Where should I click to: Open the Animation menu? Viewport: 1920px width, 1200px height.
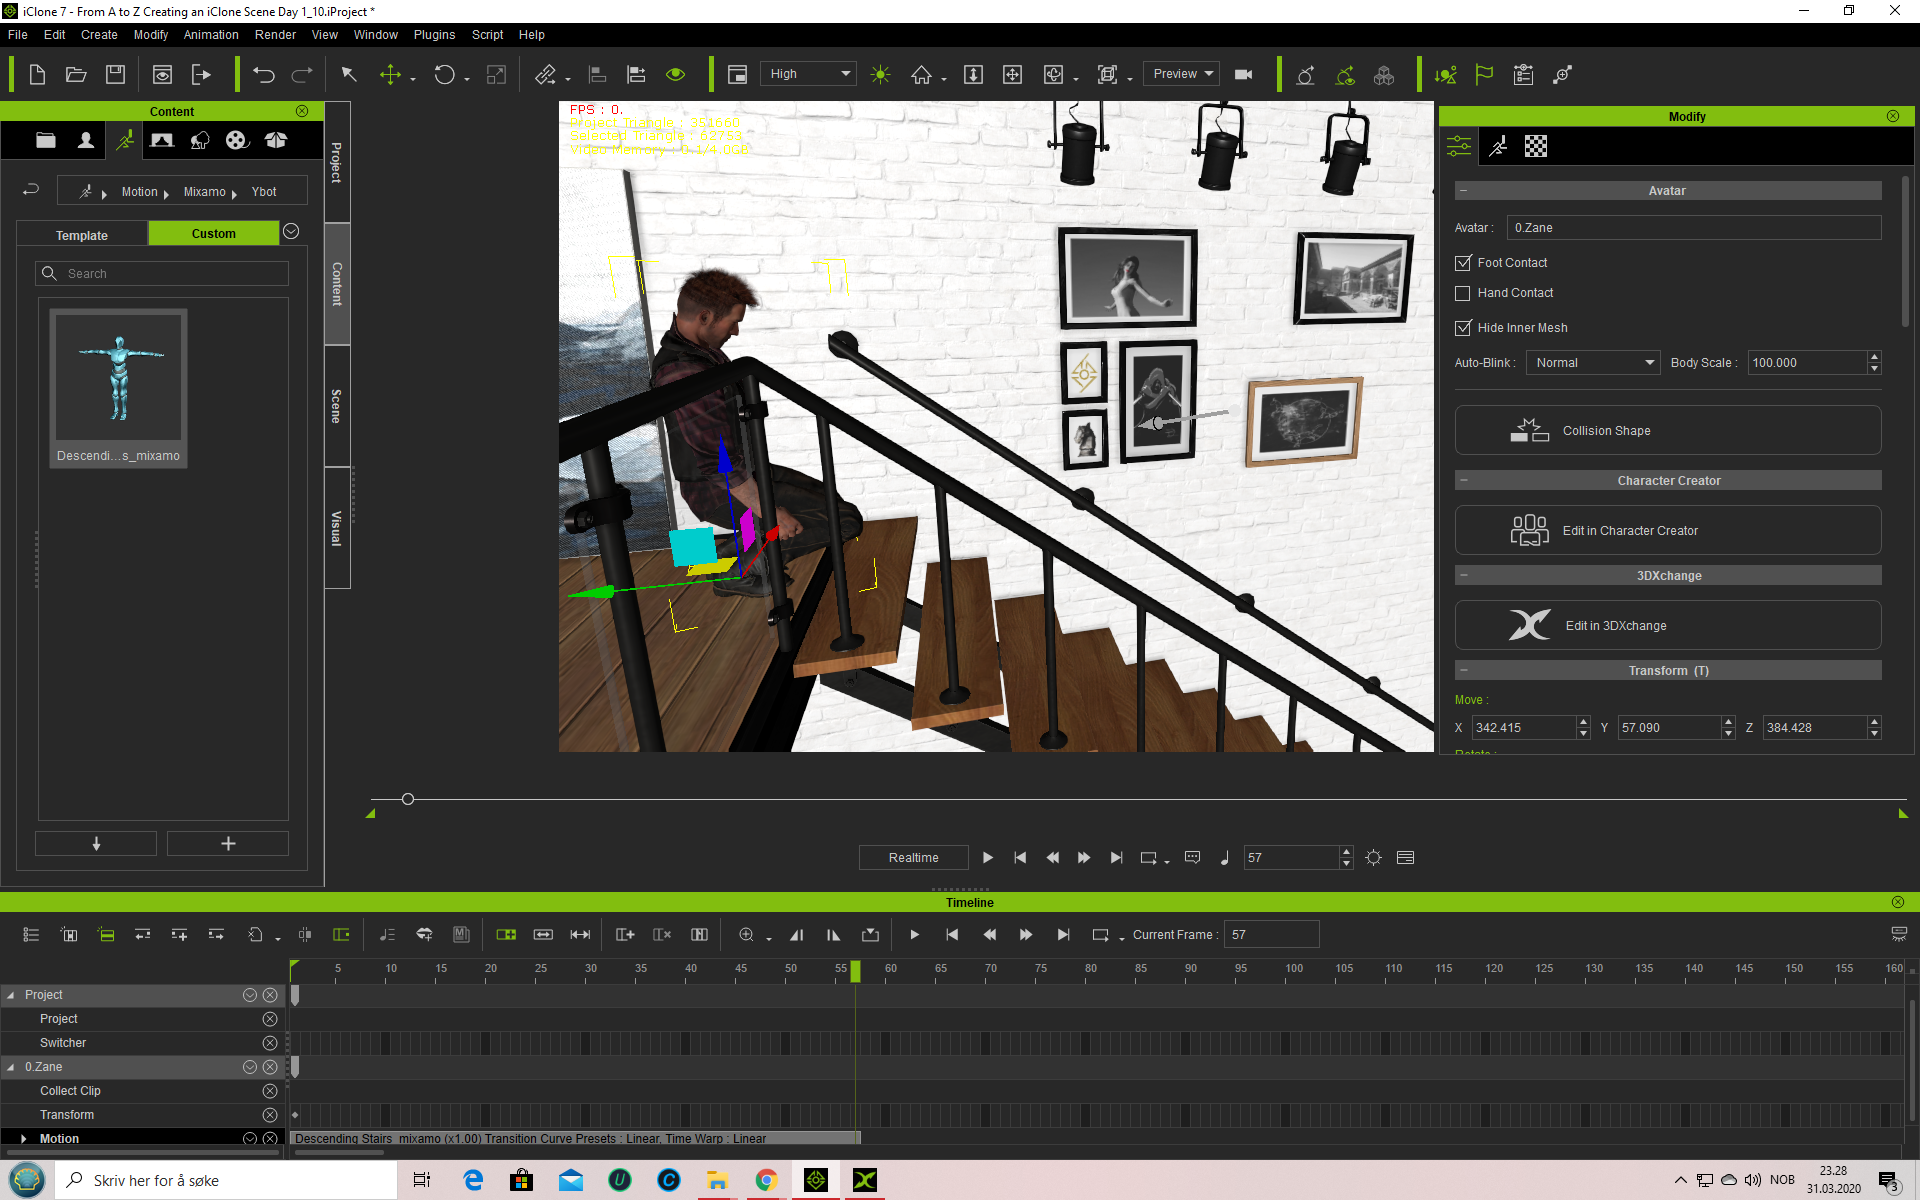(x=211, y=35)
